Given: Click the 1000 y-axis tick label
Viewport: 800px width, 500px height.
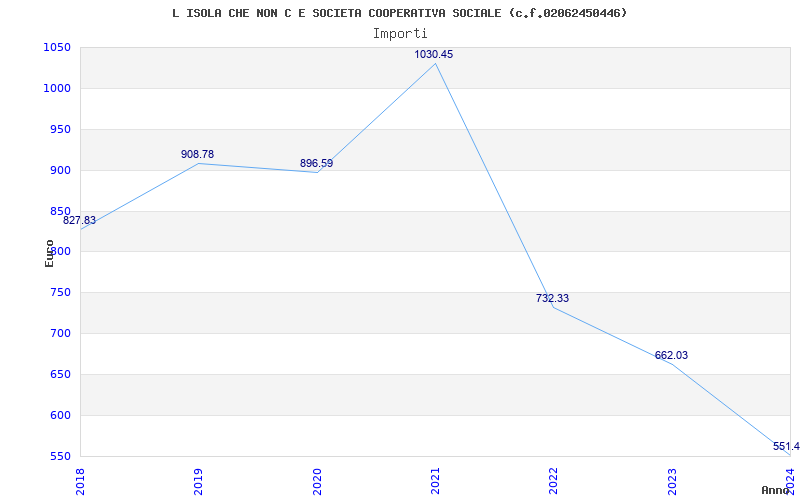Looking at the screenshot, I should (x=57, y=89).
